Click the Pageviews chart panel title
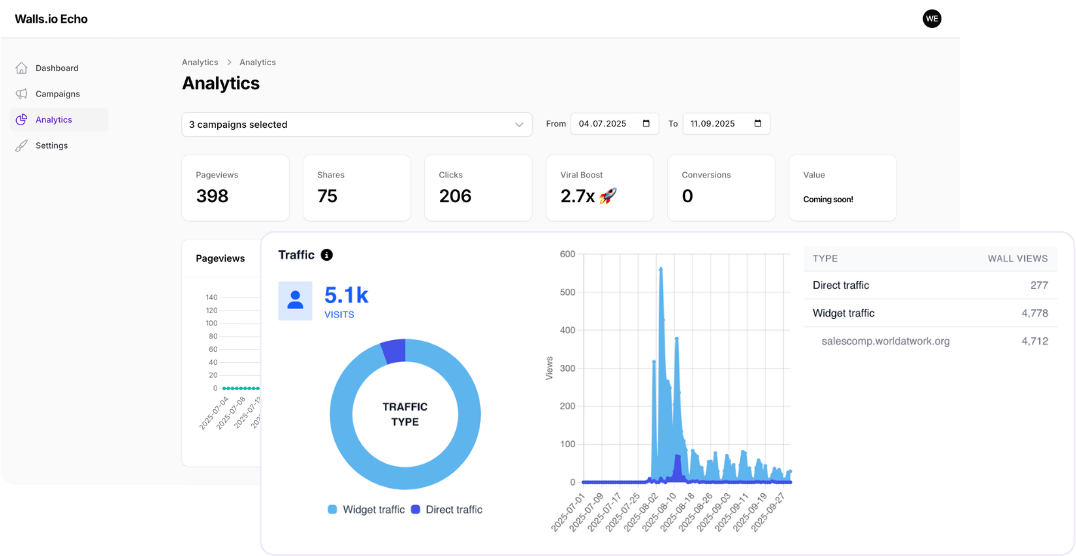The height and width of the screenshot is (556, 1076). [220, 259]
